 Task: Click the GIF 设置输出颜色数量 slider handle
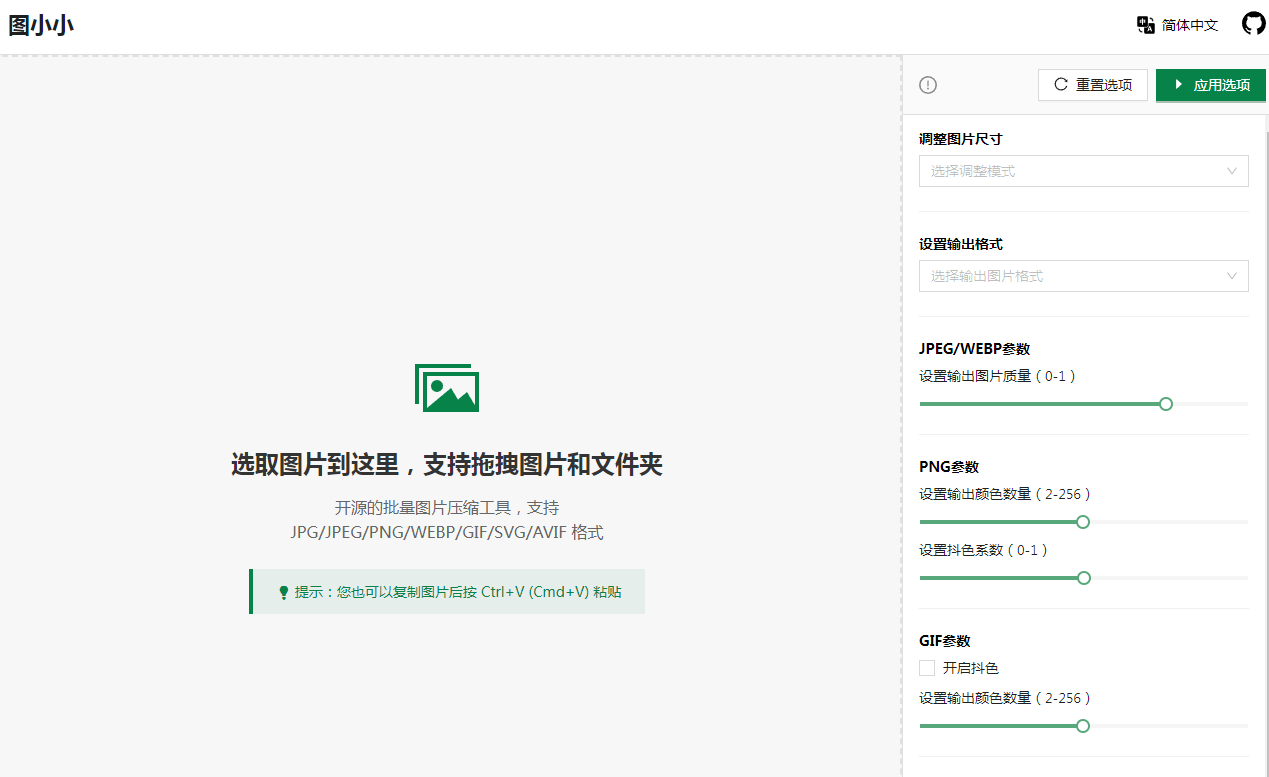[x=1082, y=726]
